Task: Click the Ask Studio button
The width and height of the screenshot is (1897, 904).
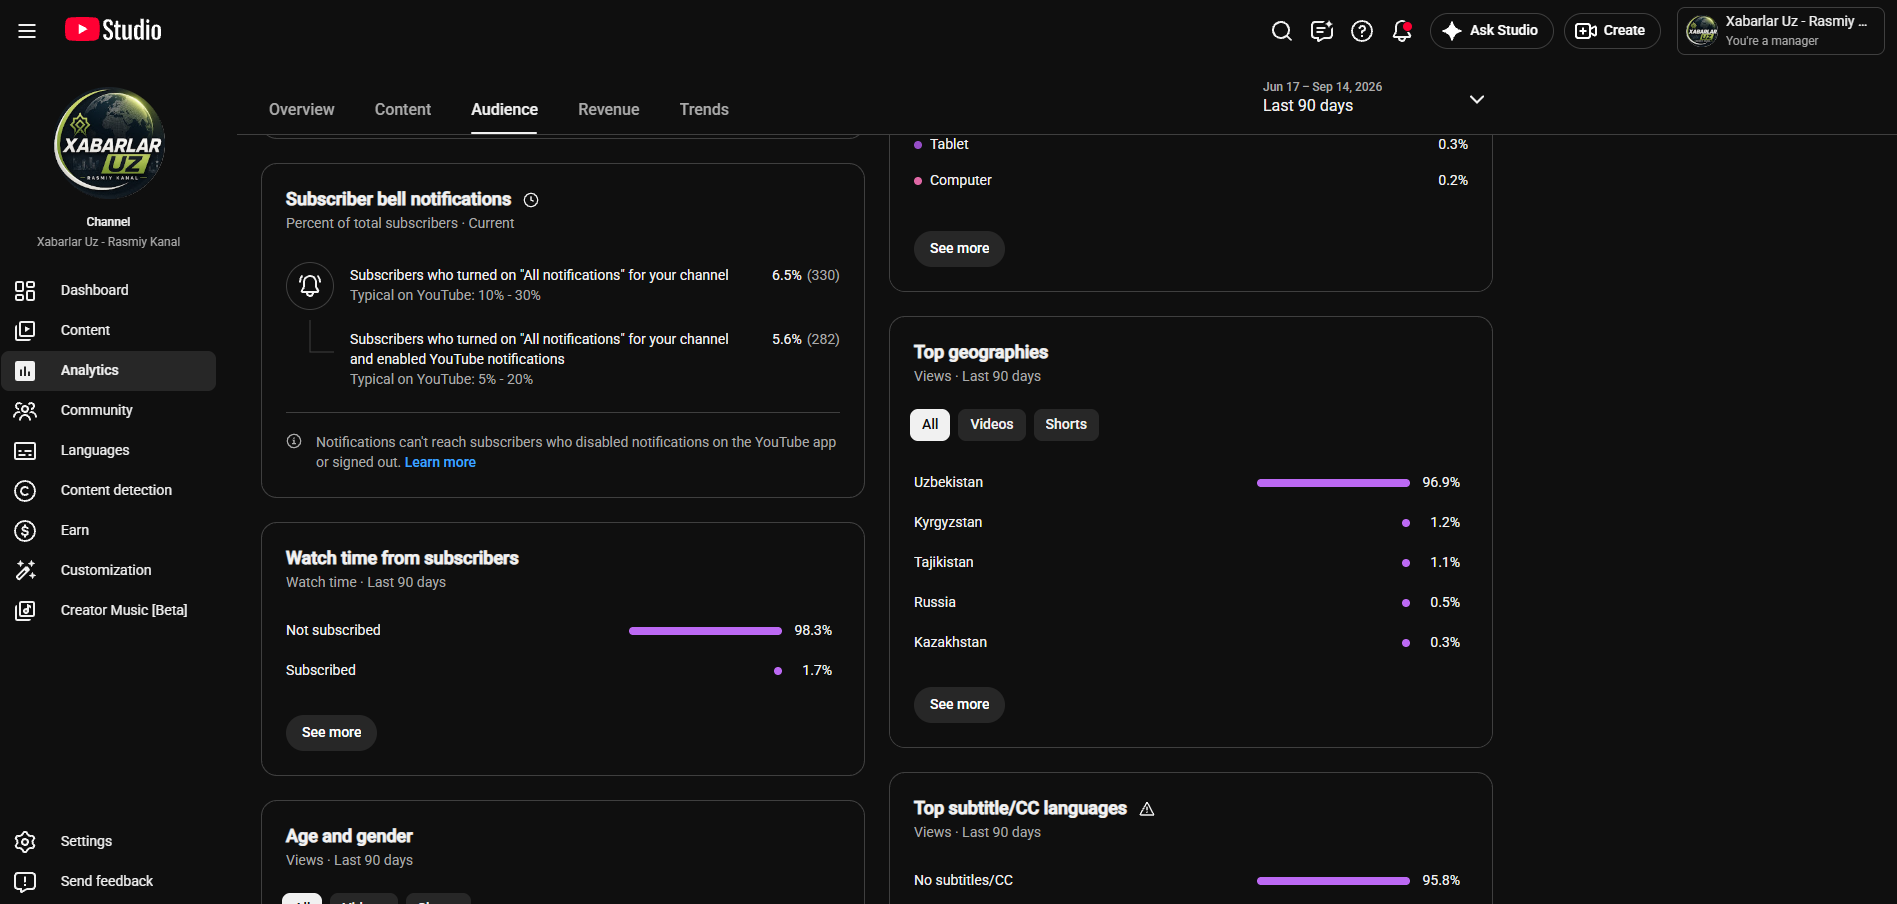Action: click(x=1491, y=31)
